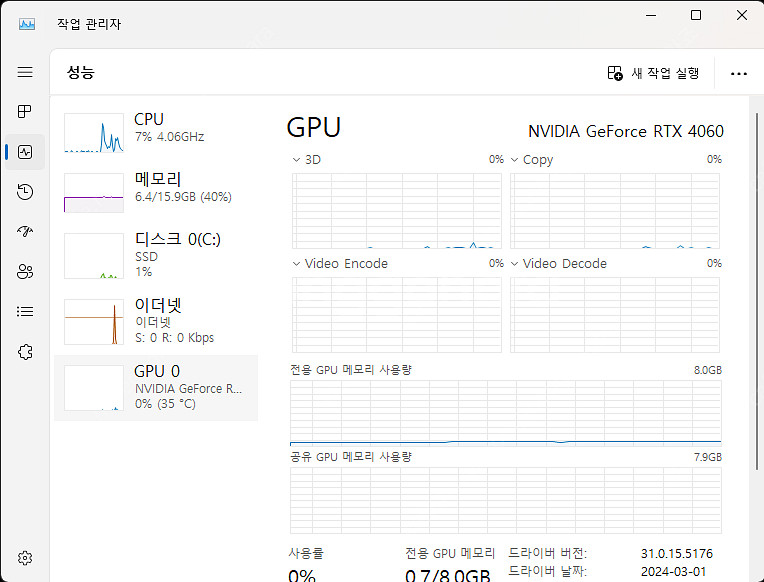Click the large GPU heading
Viewport: 764px width, 582px height.
(x=314, y=128)
